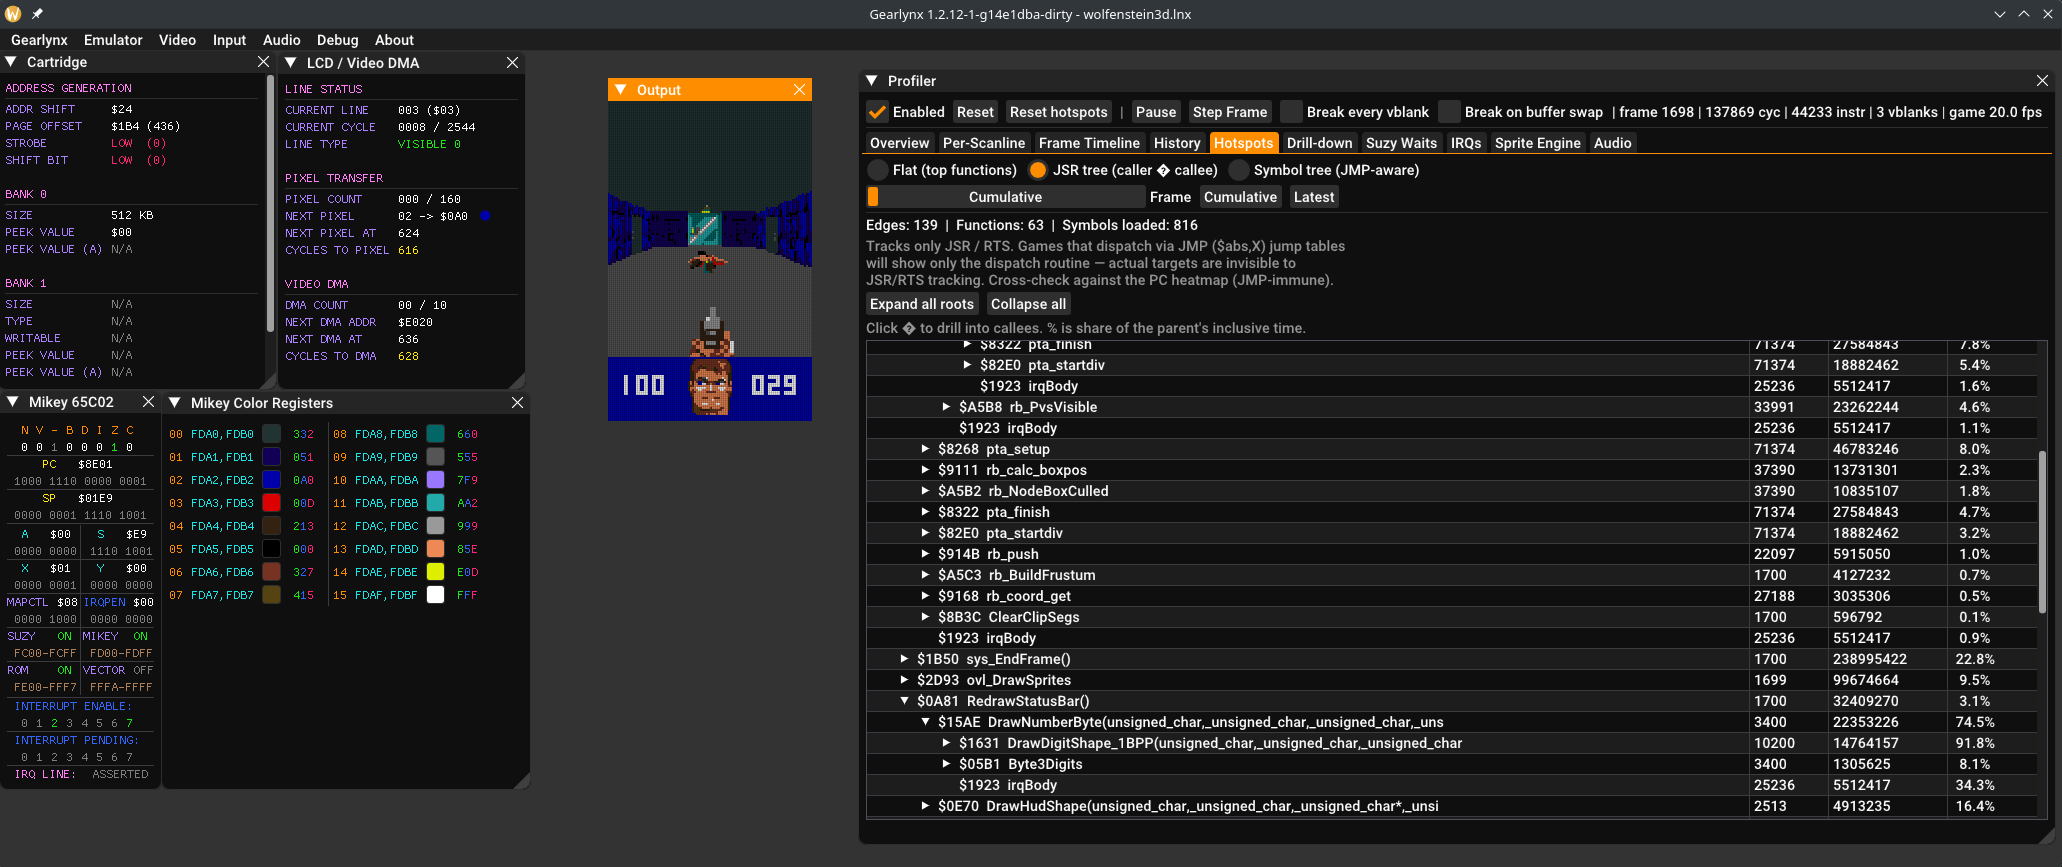Enable Break every vblank checkbox
2062x867 pixels.
(x=1291, y=112)
